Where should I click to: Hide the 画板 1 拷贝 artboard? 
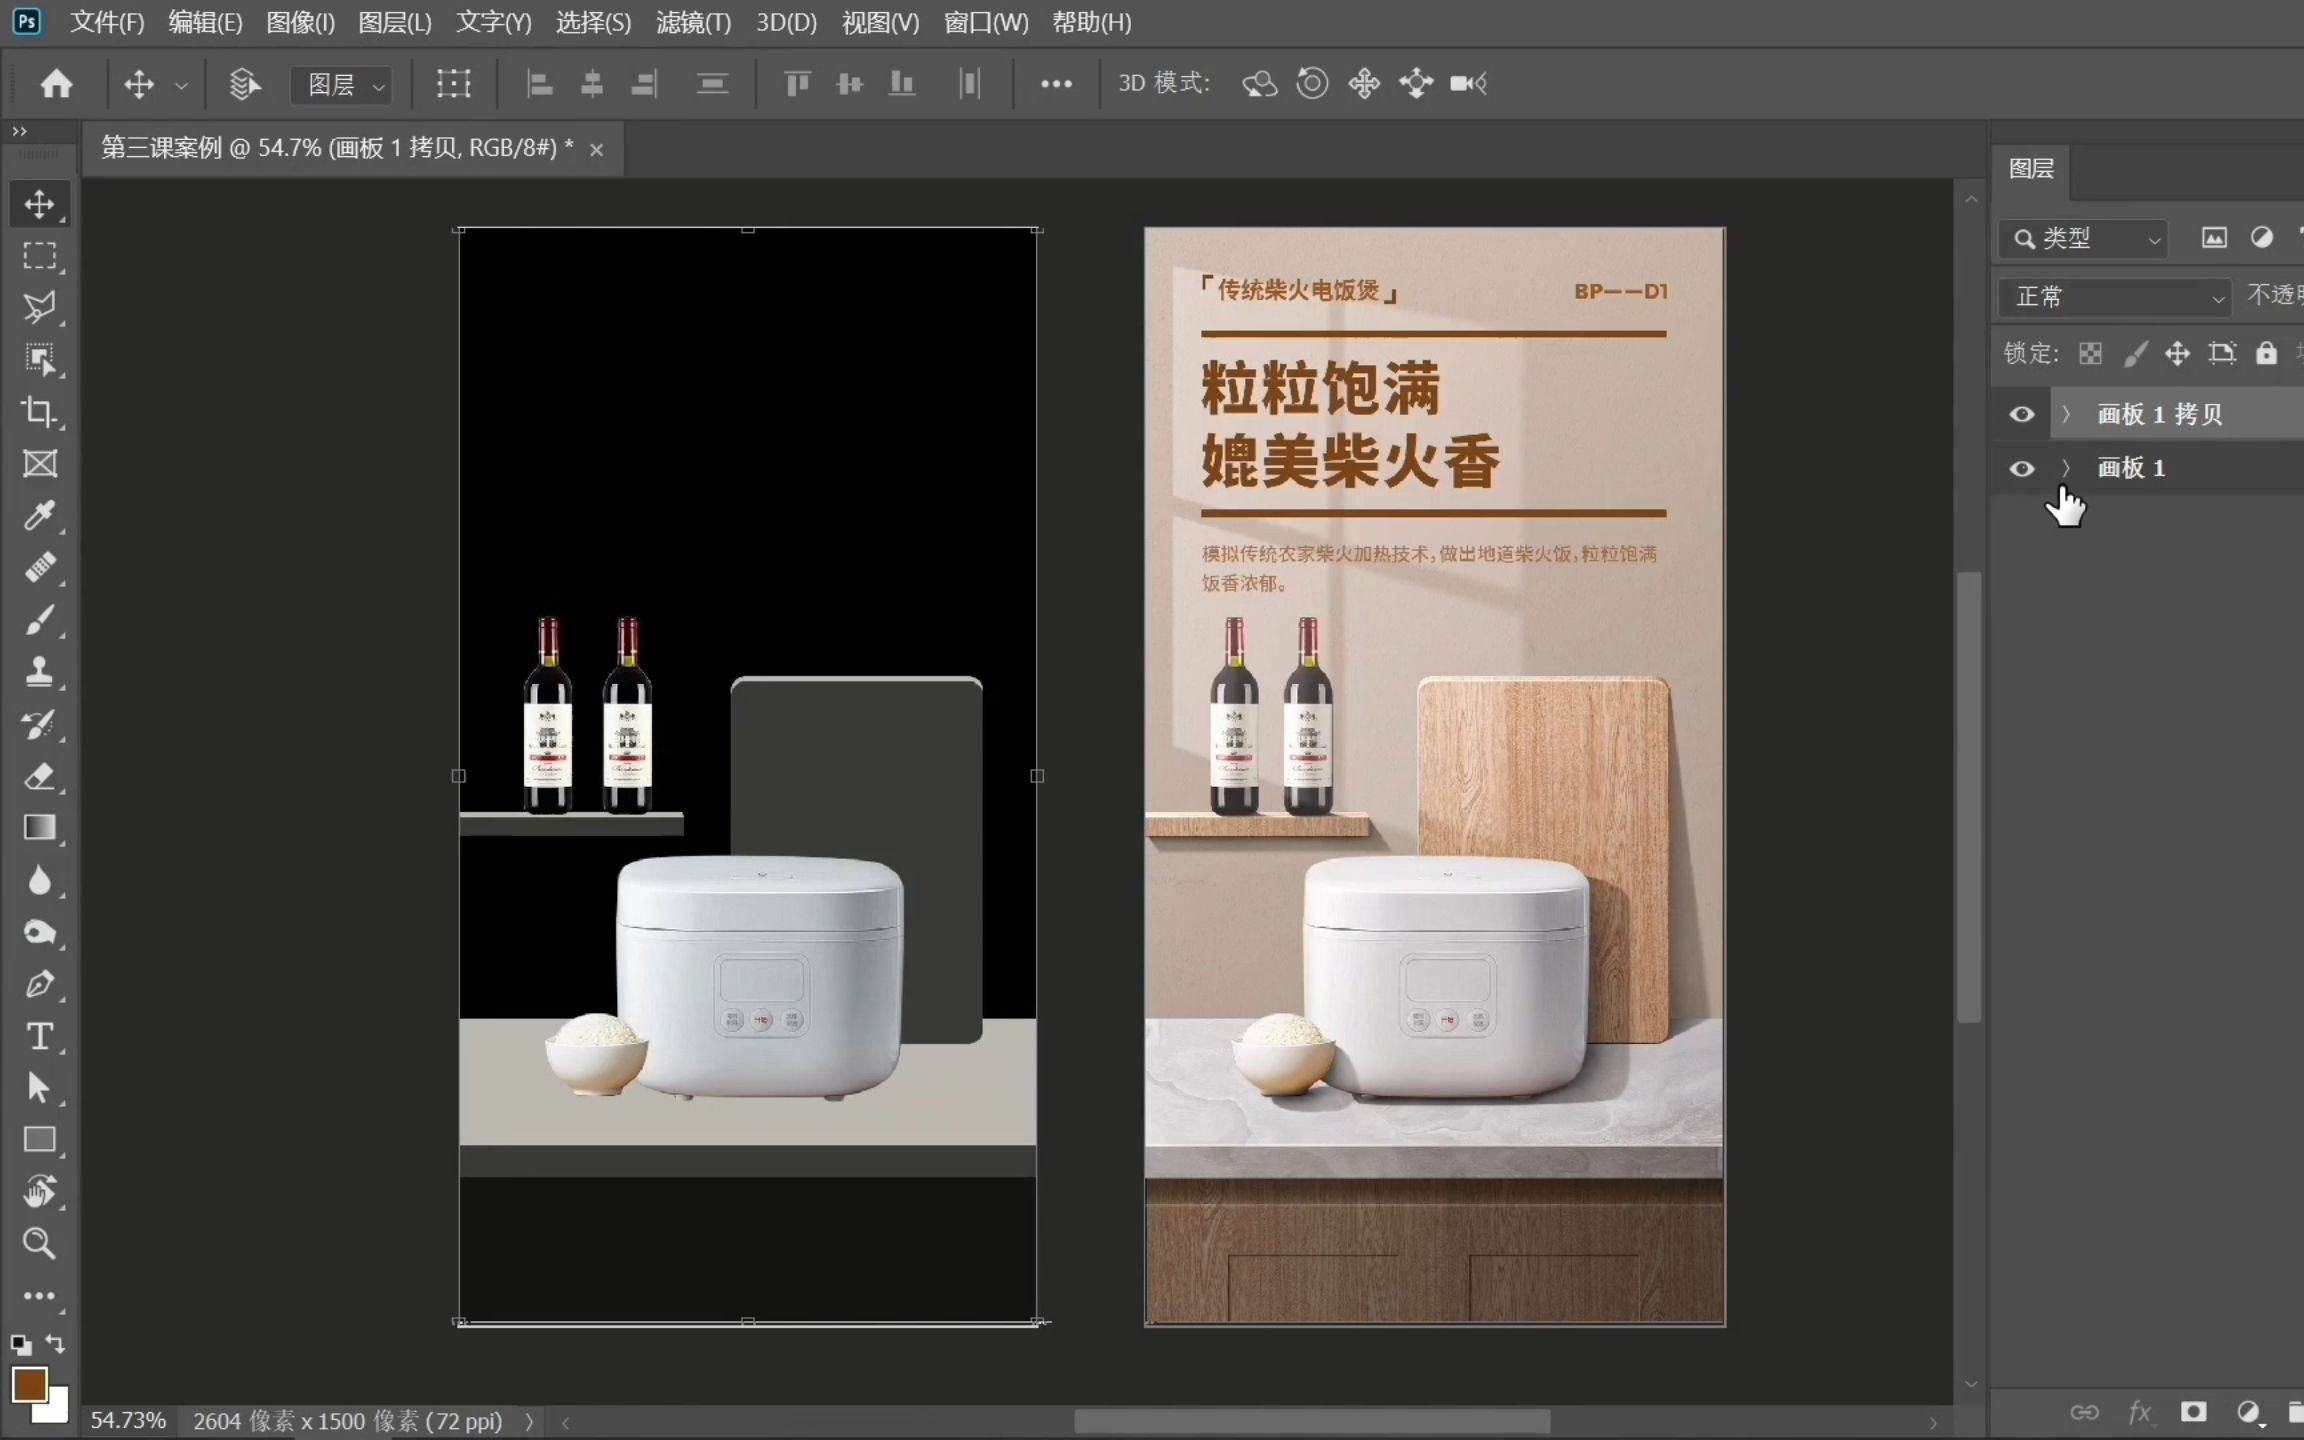(x=2021, y=414)
